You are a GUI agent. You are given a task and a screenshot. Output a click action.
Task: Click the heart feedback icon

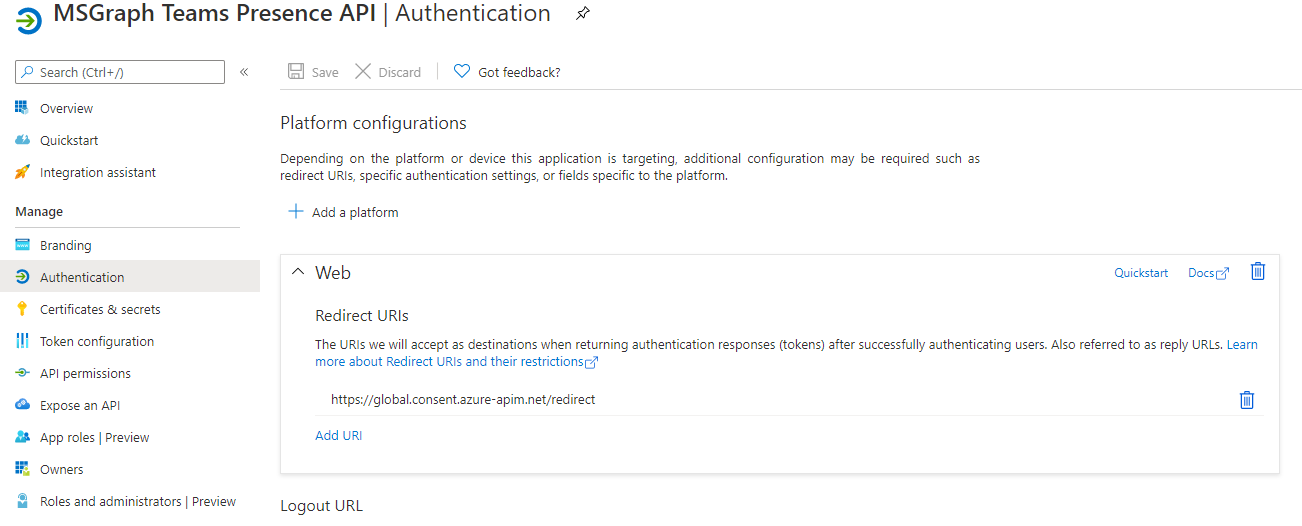pyautogui.click(x=461, y=72)
